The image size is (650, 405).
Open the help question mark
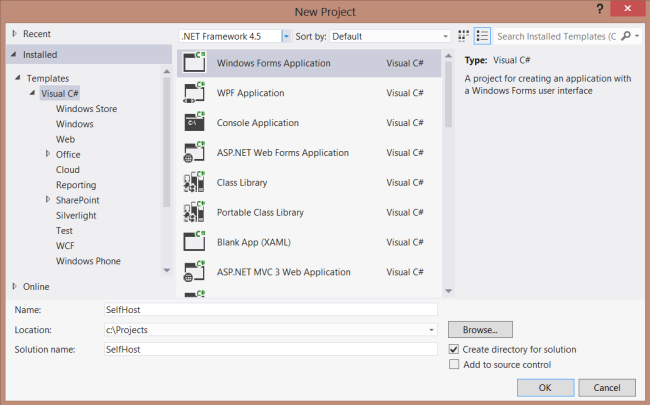coord(599,9)
